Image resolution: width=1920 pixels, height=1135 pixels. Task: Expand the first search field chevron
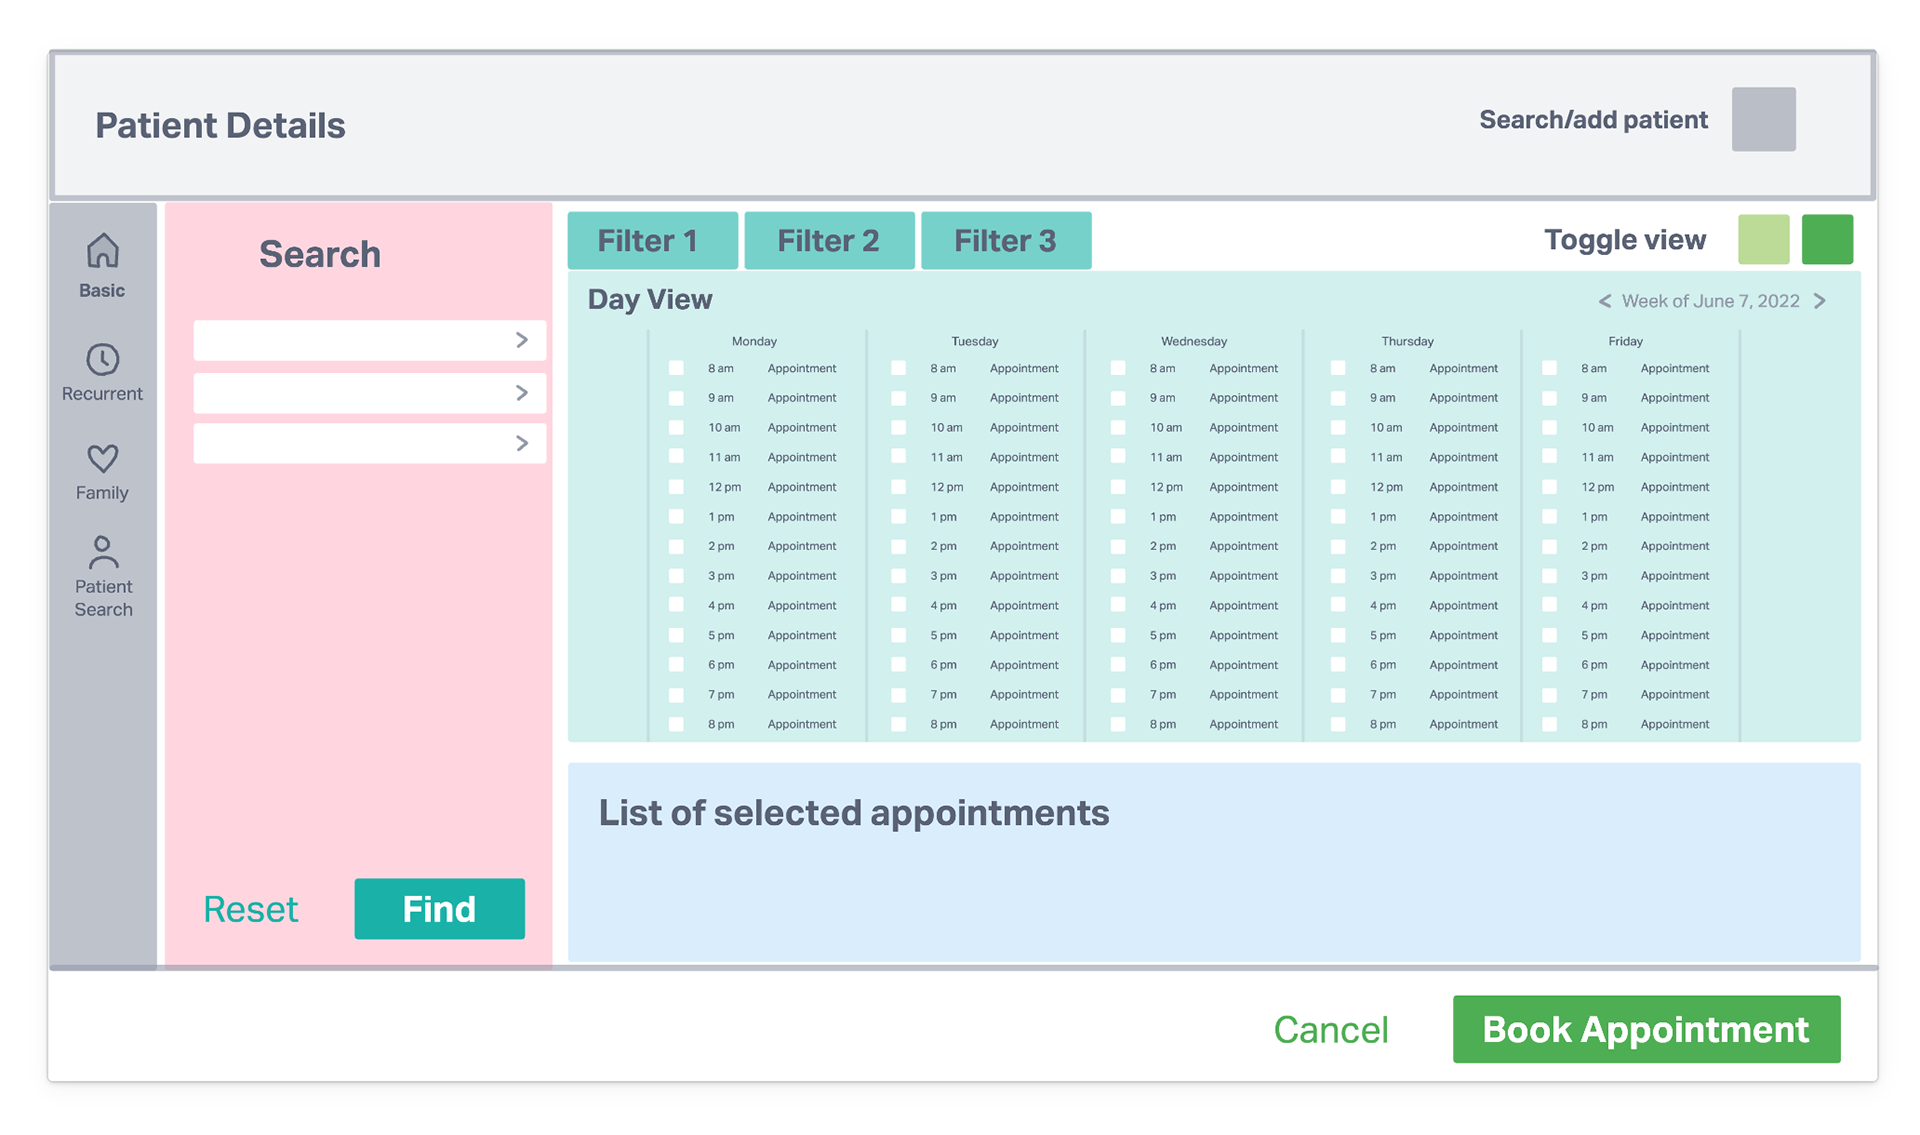pos(521,341)
